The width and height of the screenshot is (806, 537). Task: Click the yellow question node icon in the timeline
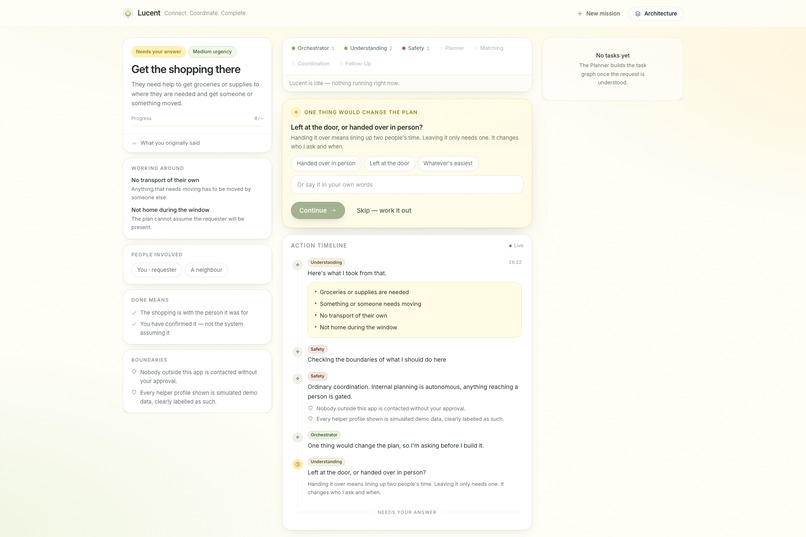[297, 465]
